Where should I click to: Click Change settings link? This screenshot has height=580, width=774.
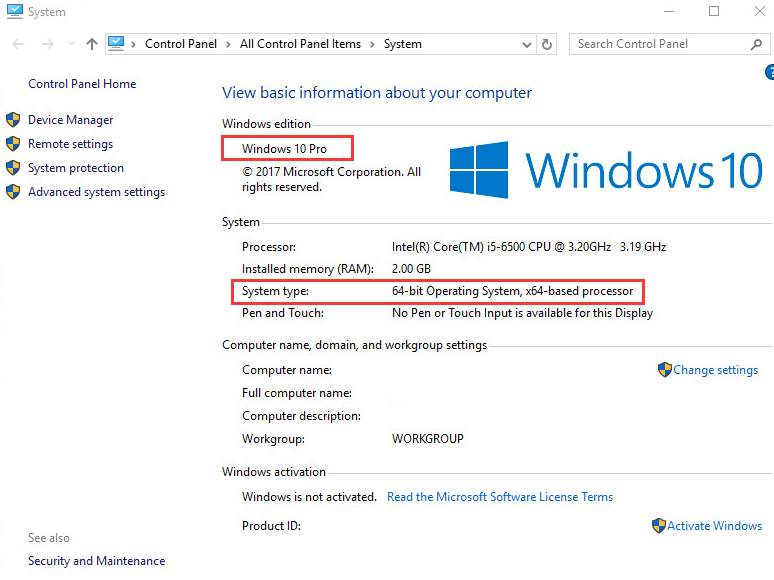(x=715, y=370)
